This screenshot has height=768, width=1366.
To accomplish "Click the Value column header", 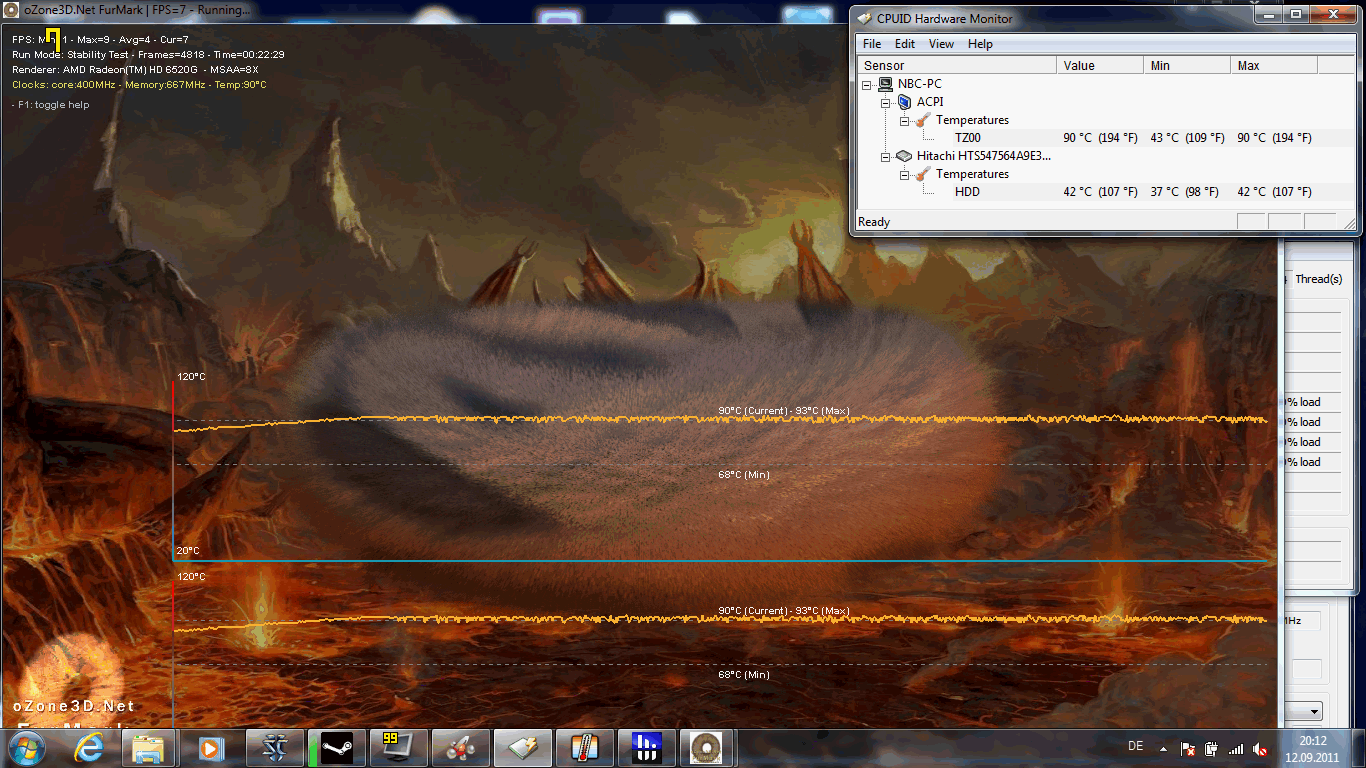I will 1100,65.
